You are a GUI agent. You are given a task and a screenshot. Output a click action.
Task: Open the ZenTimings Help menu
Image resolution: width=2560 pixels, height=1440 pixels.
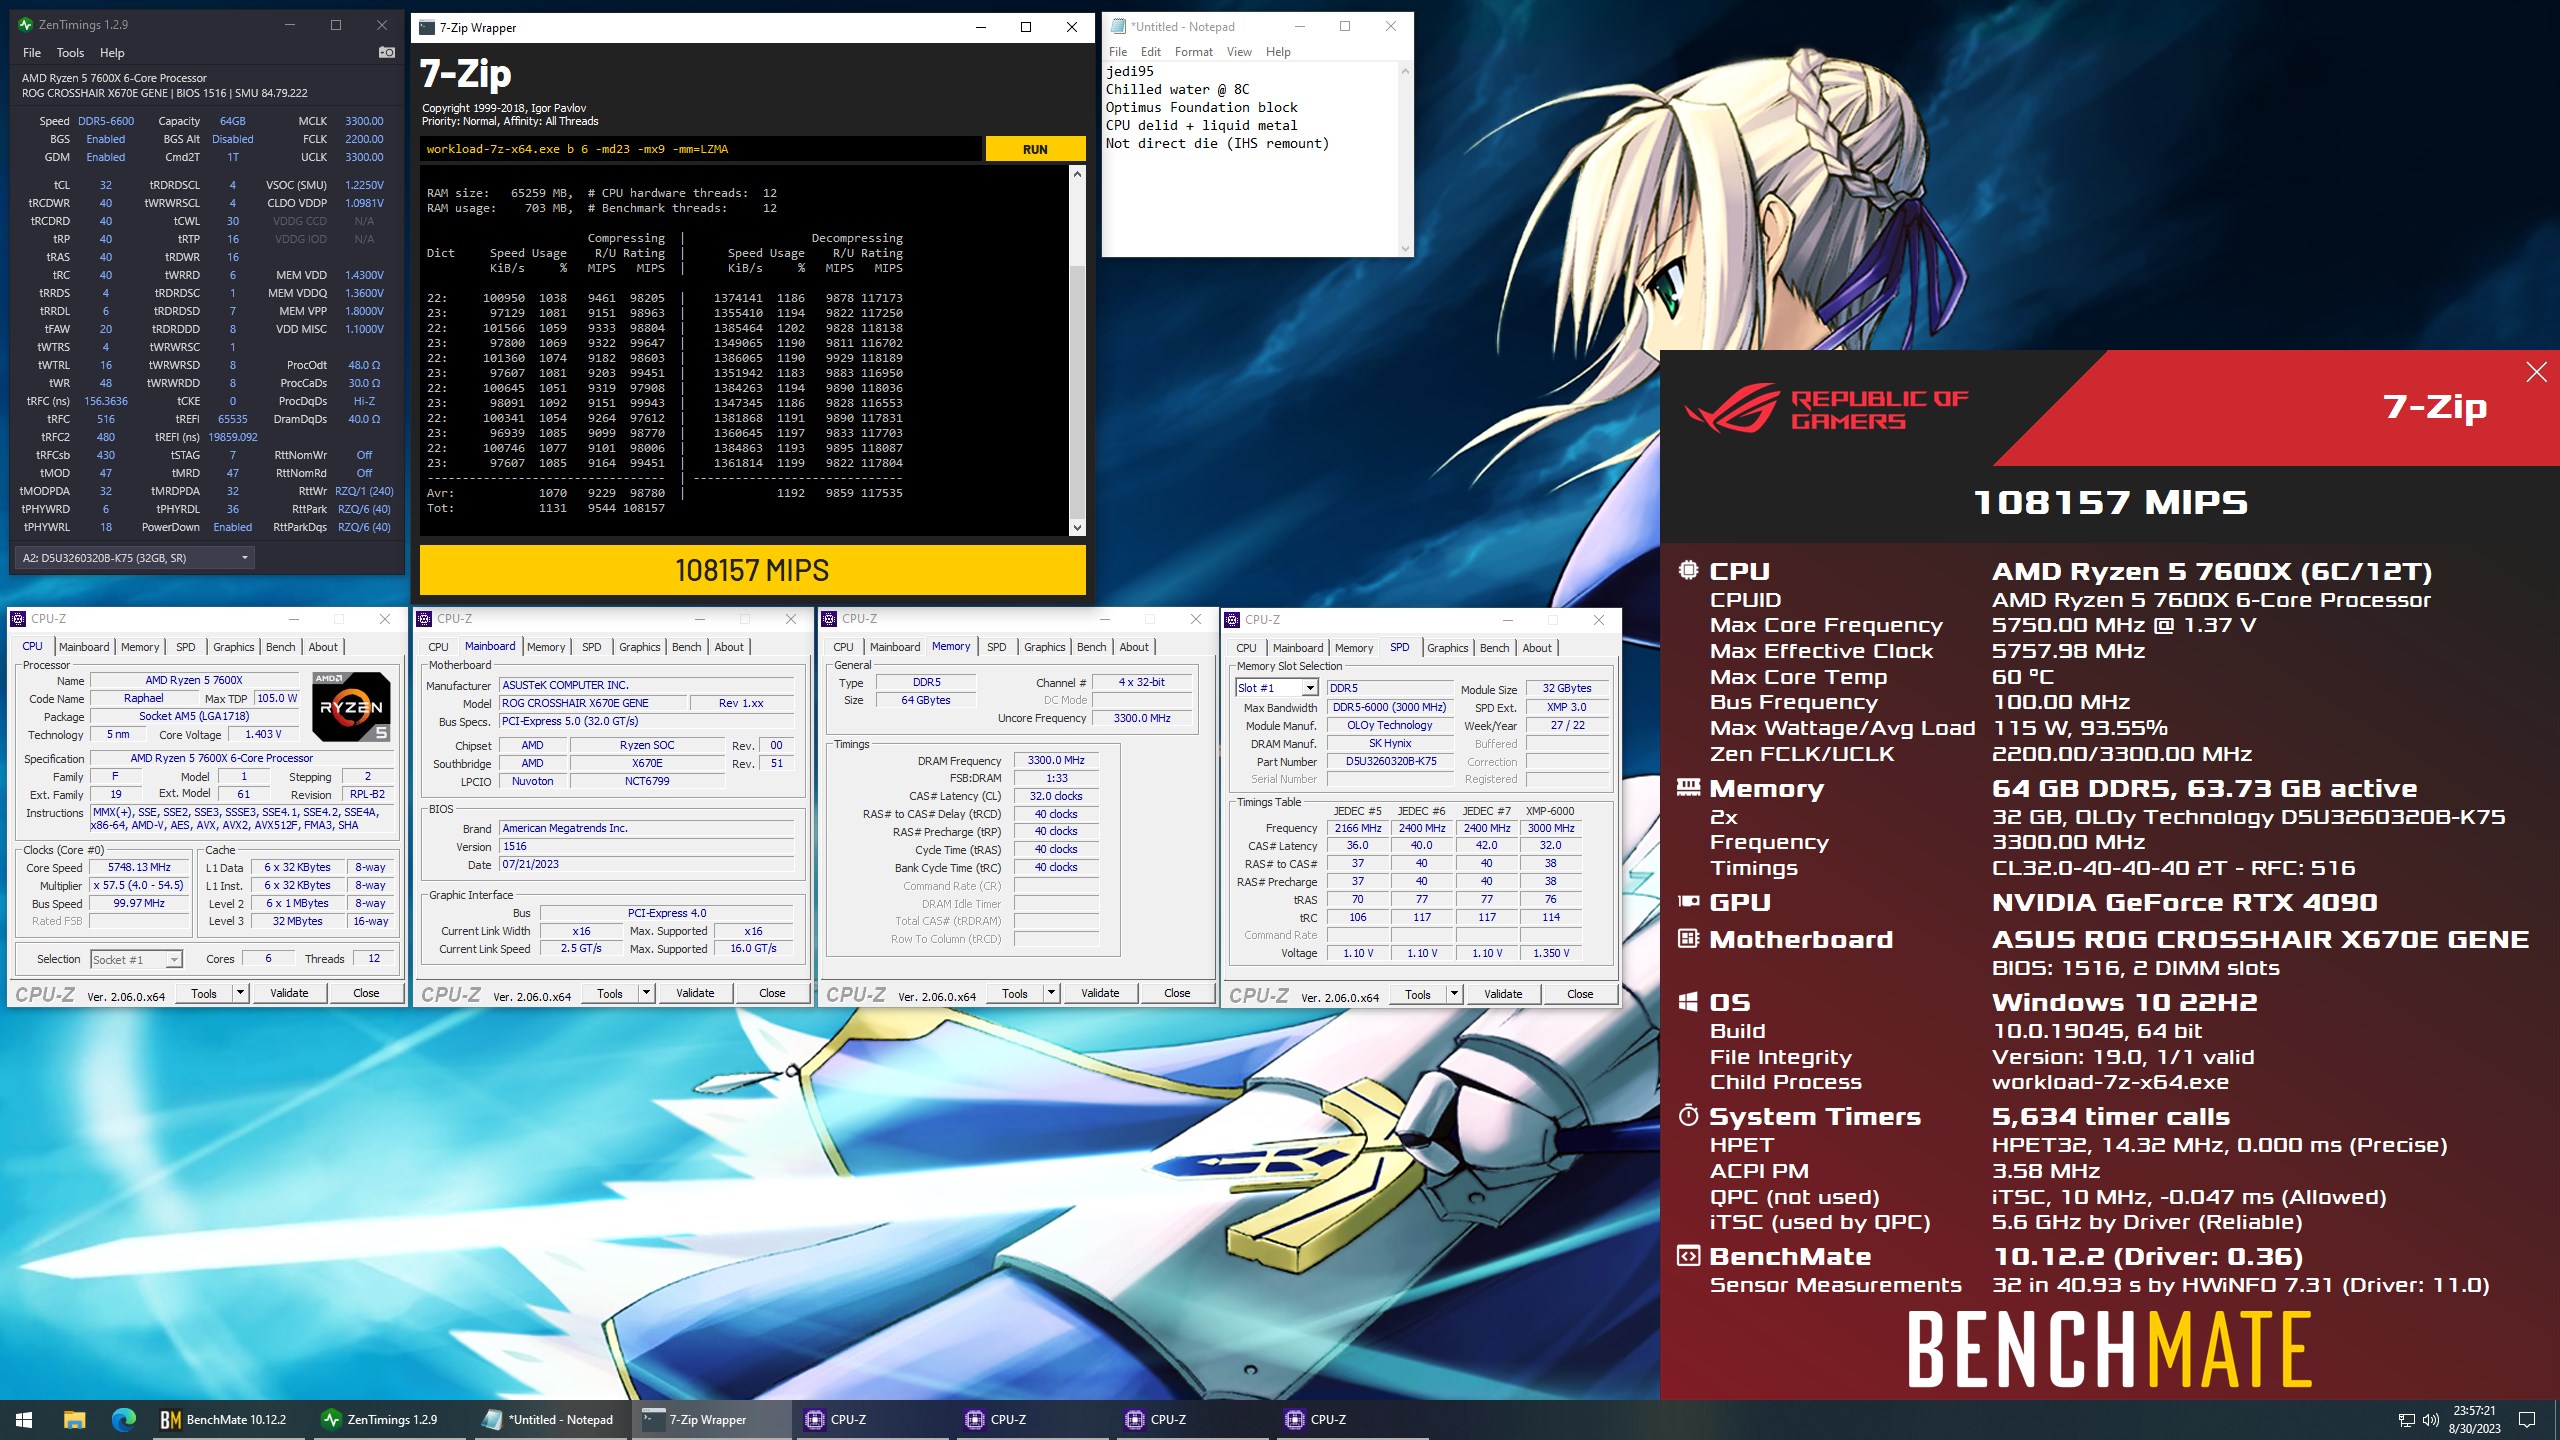click(x=112, y=52)
